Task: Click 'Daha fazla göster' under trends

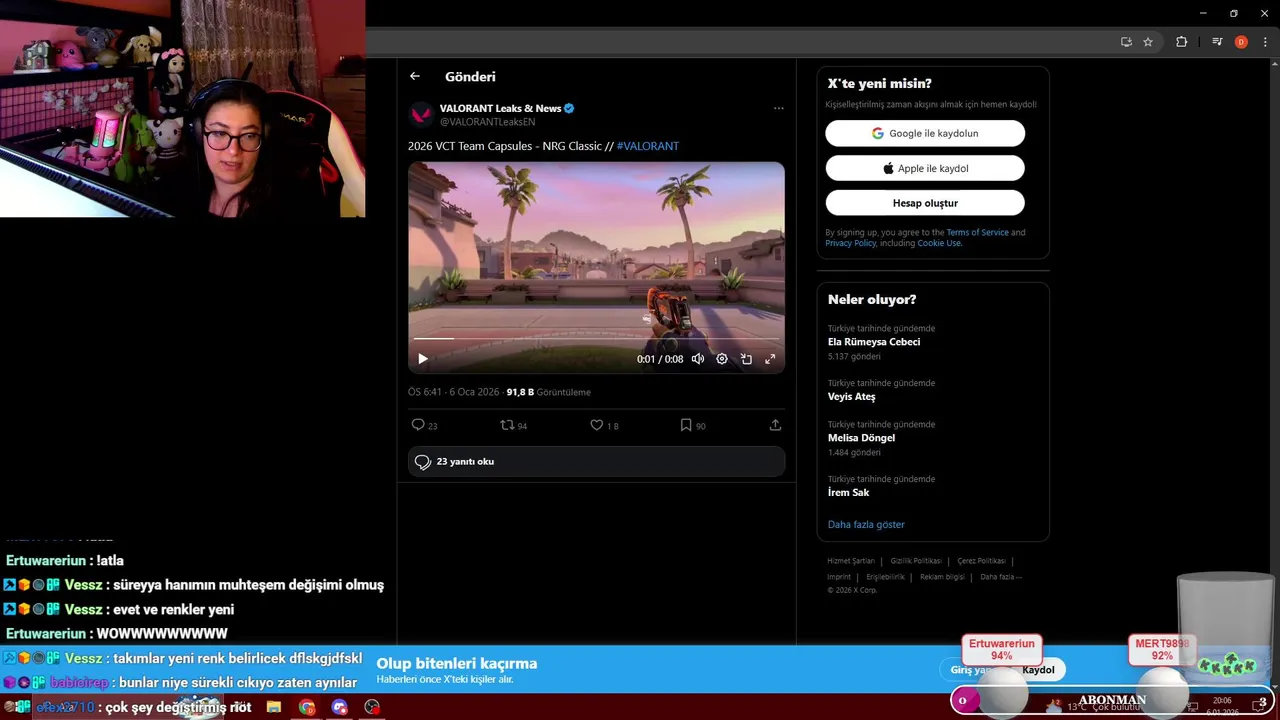Action: coord(866,524)
